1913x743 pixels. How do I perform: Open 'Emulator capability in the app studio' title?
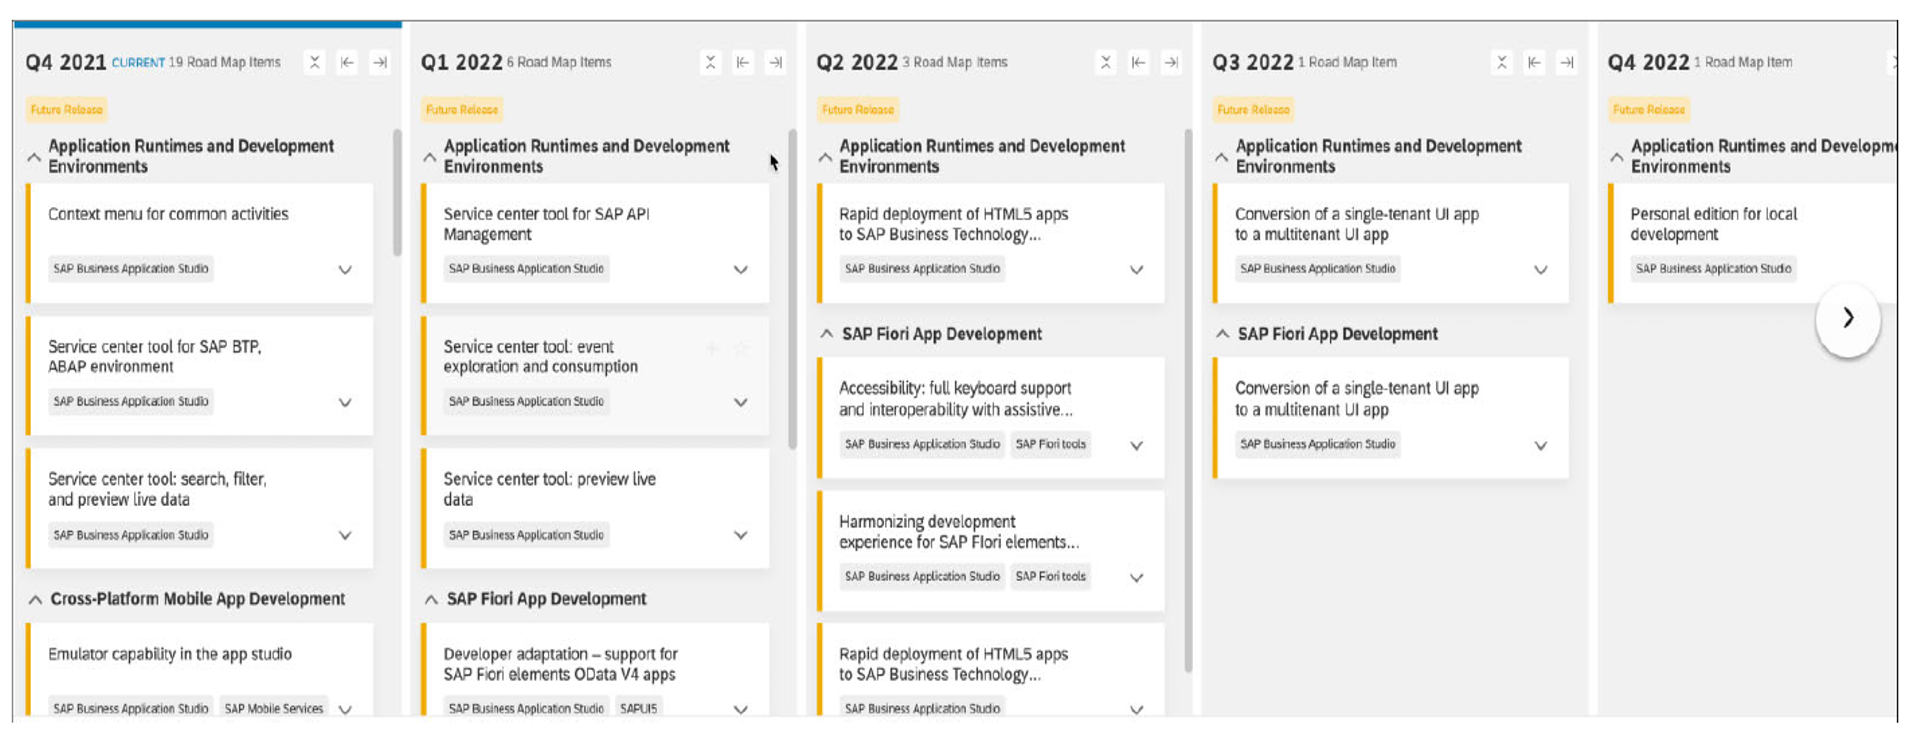(x=170, y=654)
